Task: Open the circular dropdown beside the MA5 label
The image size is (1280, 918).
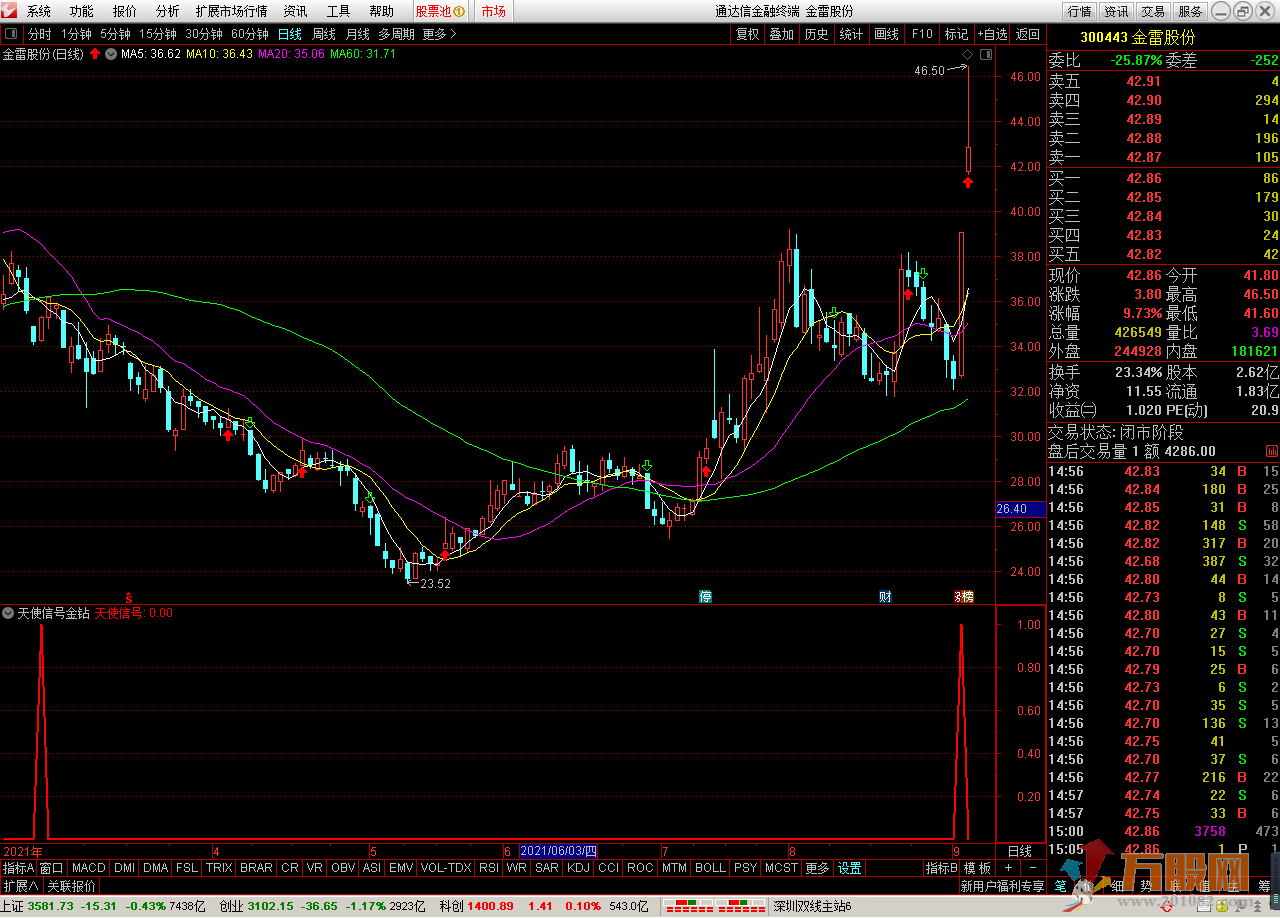Action: coord(110,54)
